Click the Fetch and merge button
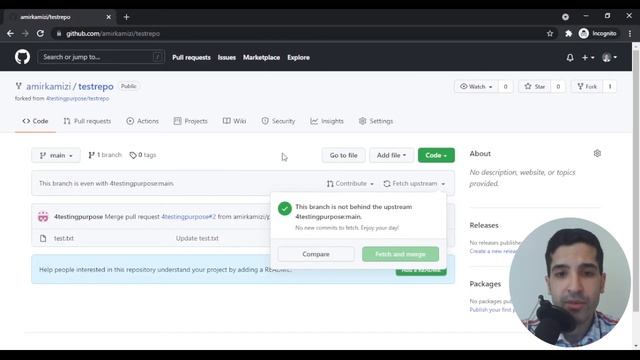The width and height of the screenshot is (640, 360). click(x=400, y=254)
